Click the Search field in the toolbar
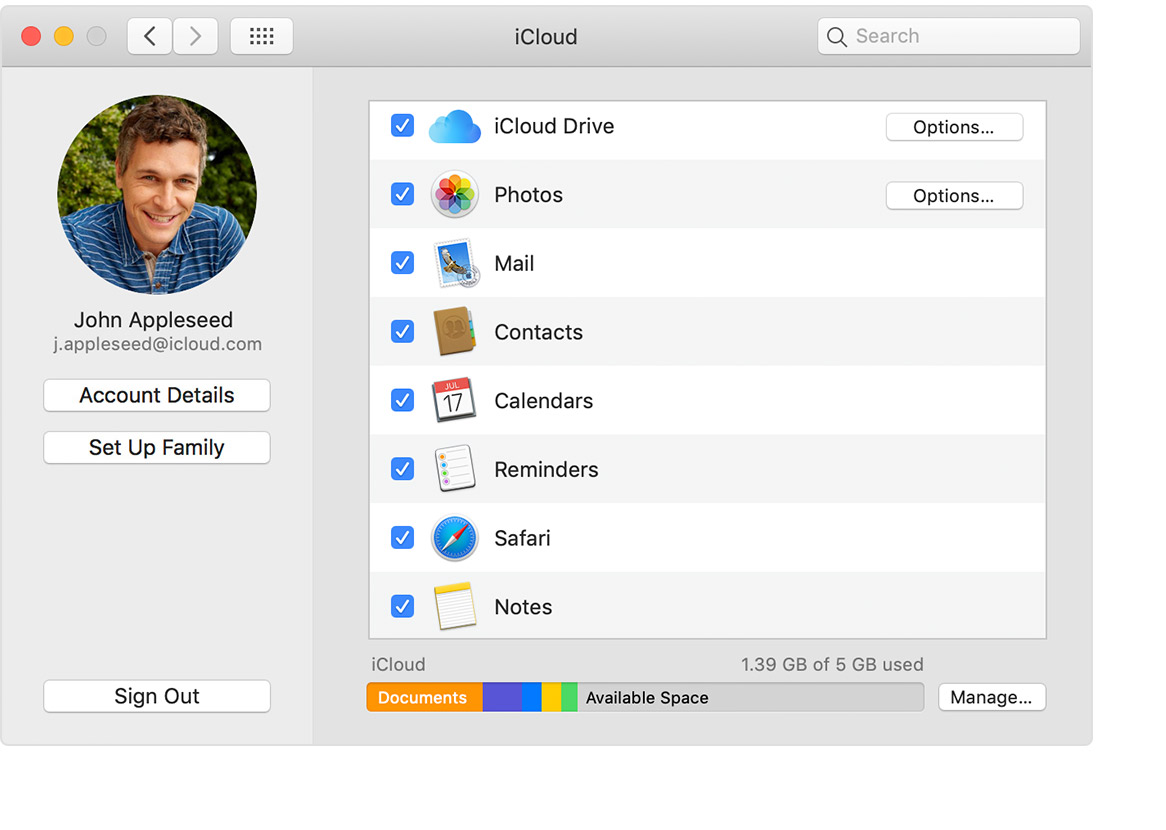Viewport: 1166px width, 830px height. tap(948, 37)
